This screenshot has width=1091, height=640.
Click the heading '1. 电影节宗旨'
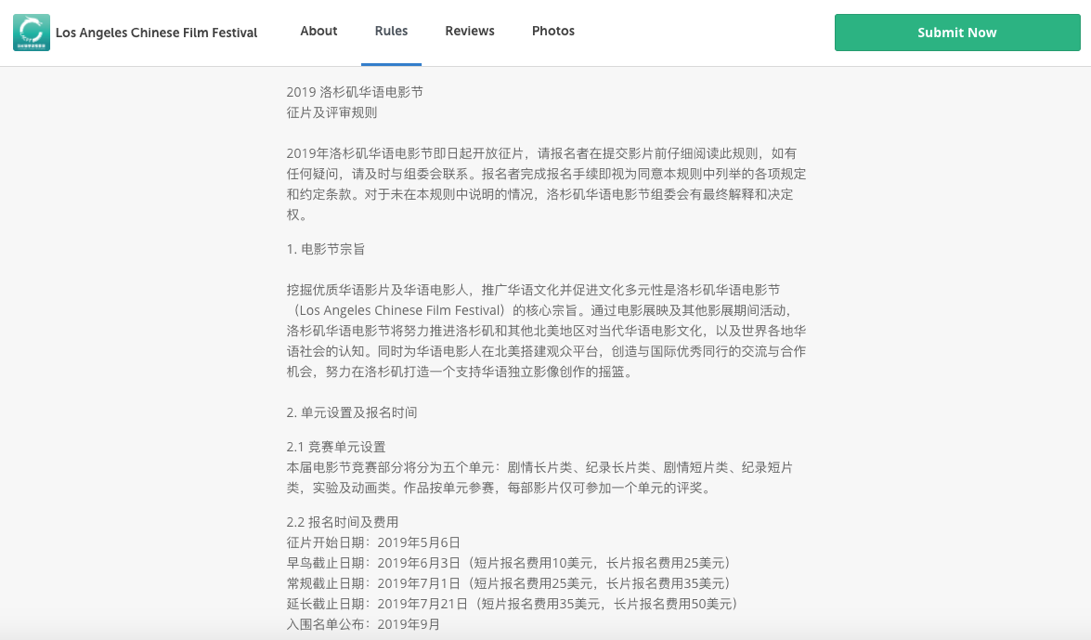(326, 249)
